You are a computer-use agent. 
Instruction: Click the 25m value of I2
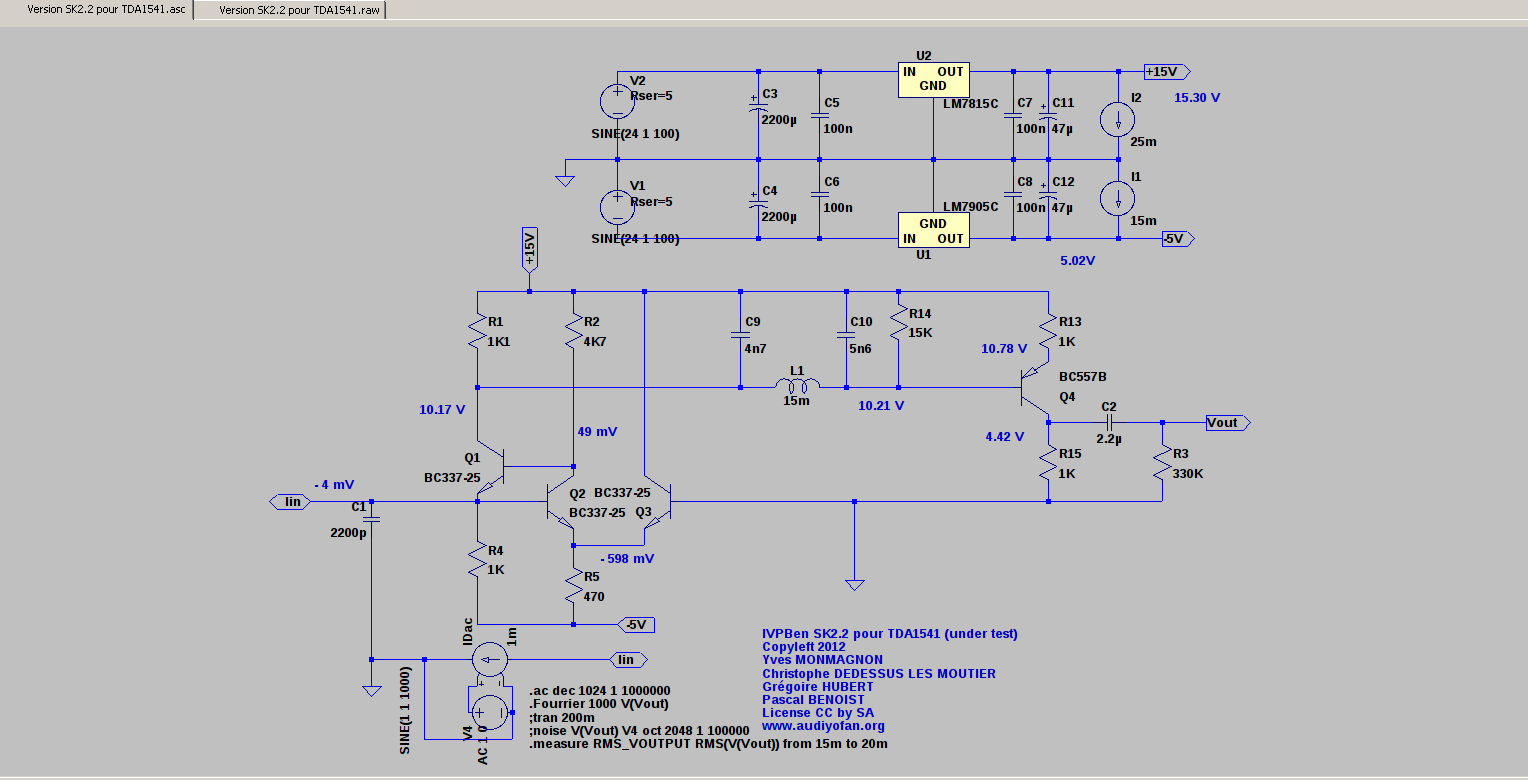tap(1143, 142)
